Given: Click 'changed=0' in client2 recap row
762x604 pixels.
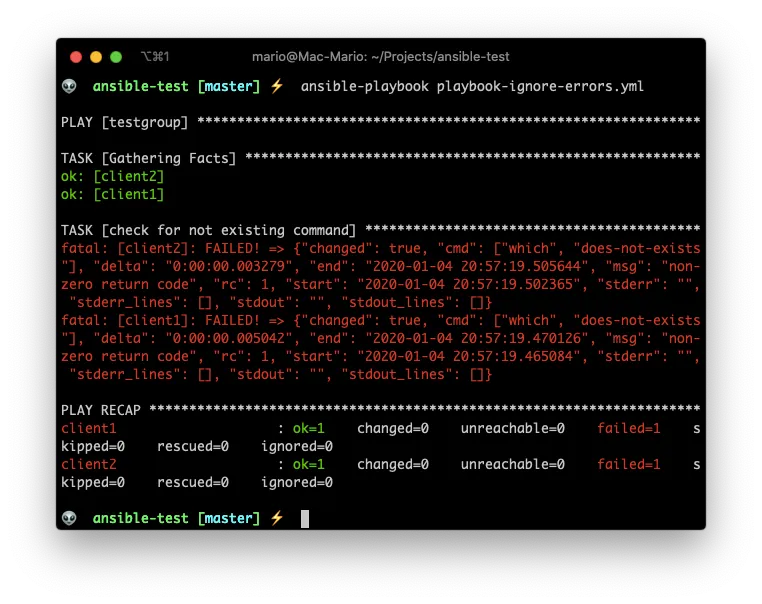Looking at the screenshot, I should (x=393, y=464).
